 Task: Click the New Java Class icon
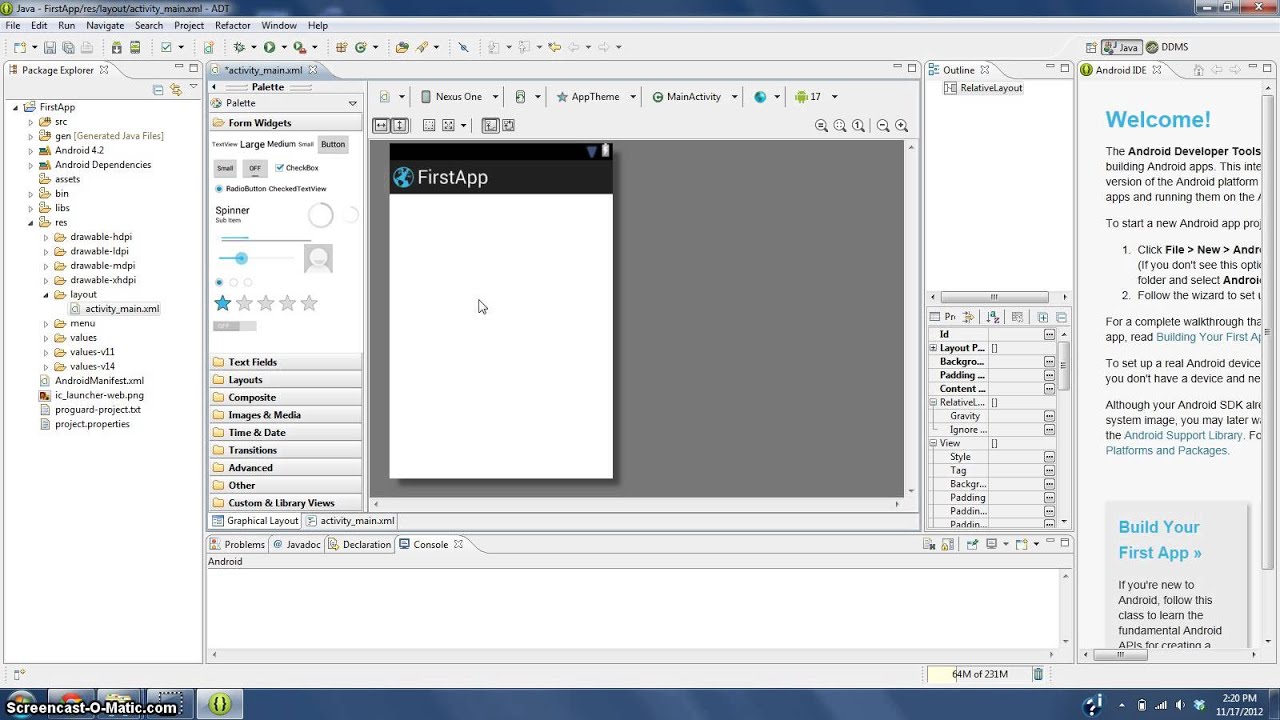pyautogui.click(x=361, y=47)
